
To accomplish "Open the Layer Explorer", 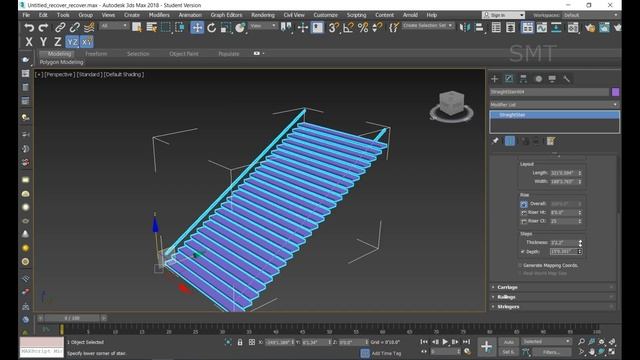I will pos(511,28).
